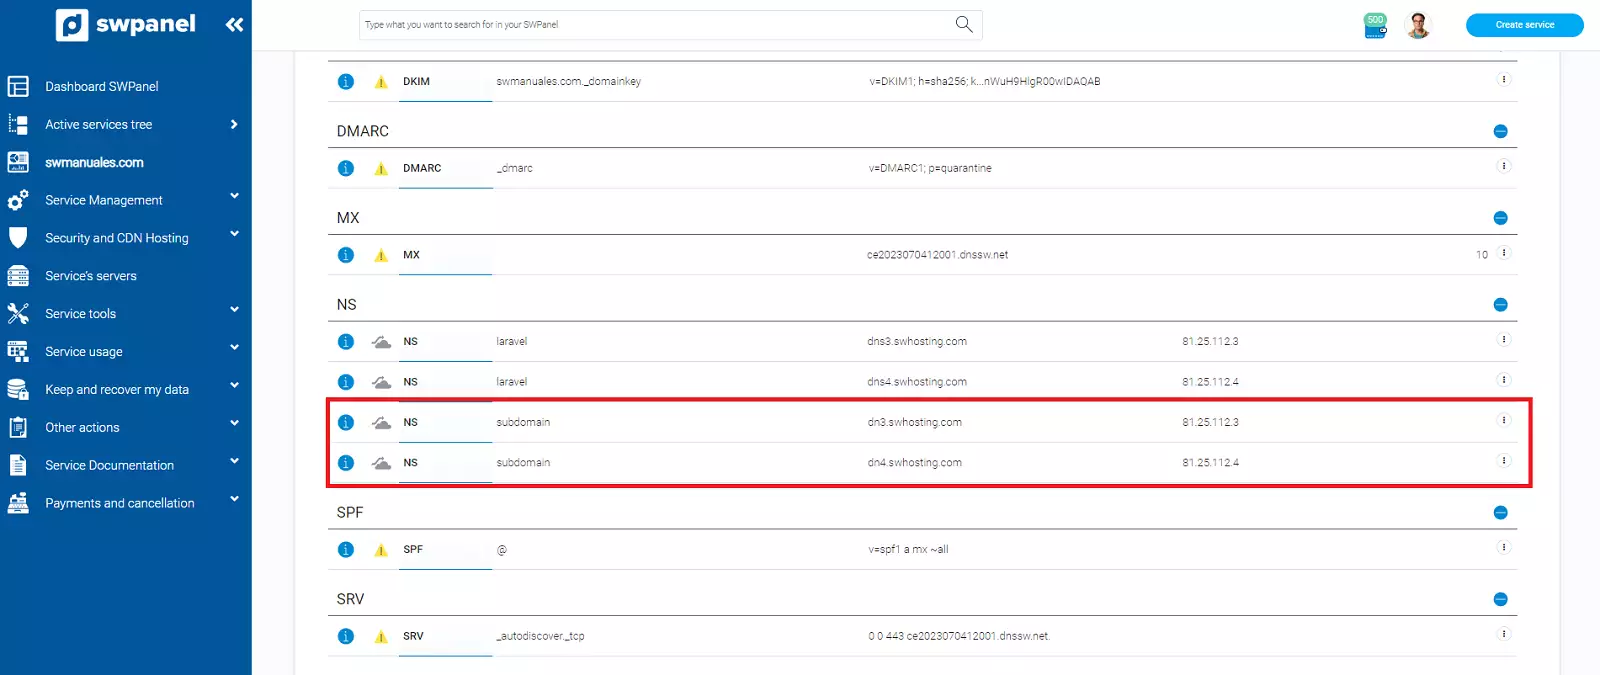Viewport: 1600px width, 675px height.
Task: Click the warning icon on DMARC record
Action: click(x=381, y=169)
